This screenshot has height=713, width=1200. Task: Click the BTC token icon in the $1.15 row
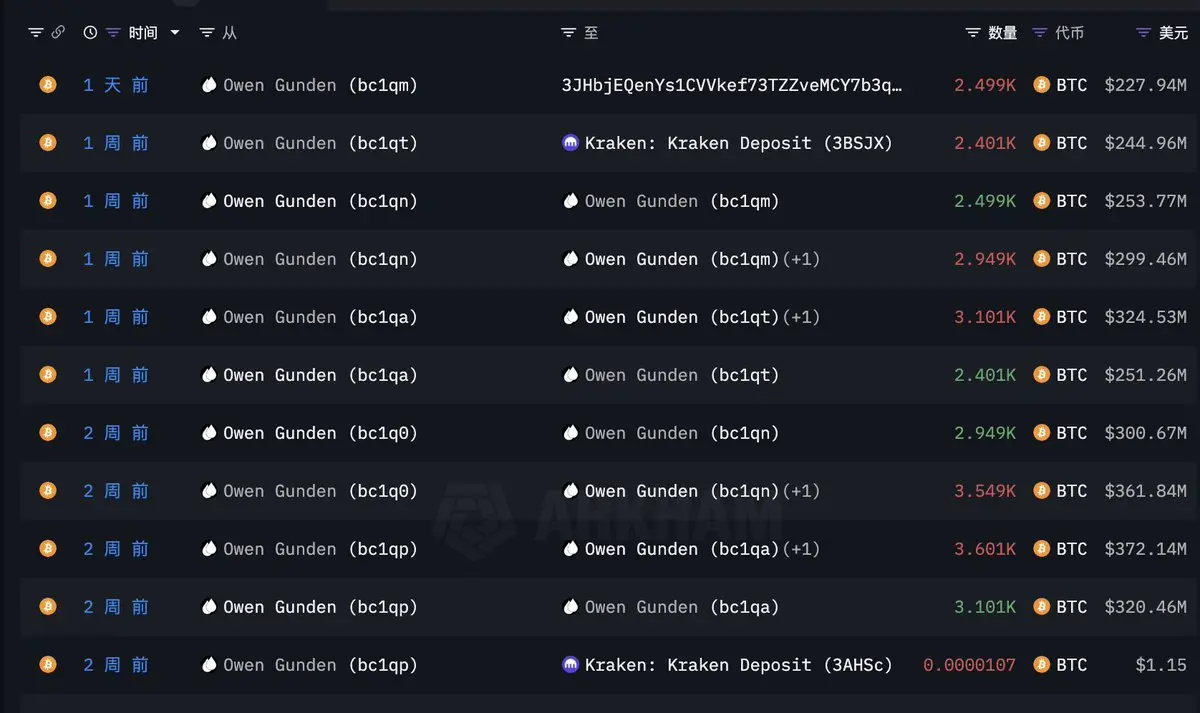point(1041,665)
